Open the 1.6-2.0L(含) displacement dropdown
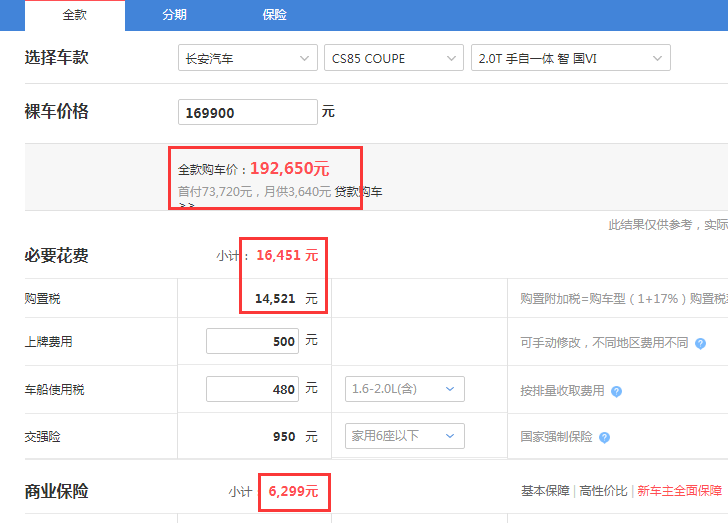 (405, 389)
